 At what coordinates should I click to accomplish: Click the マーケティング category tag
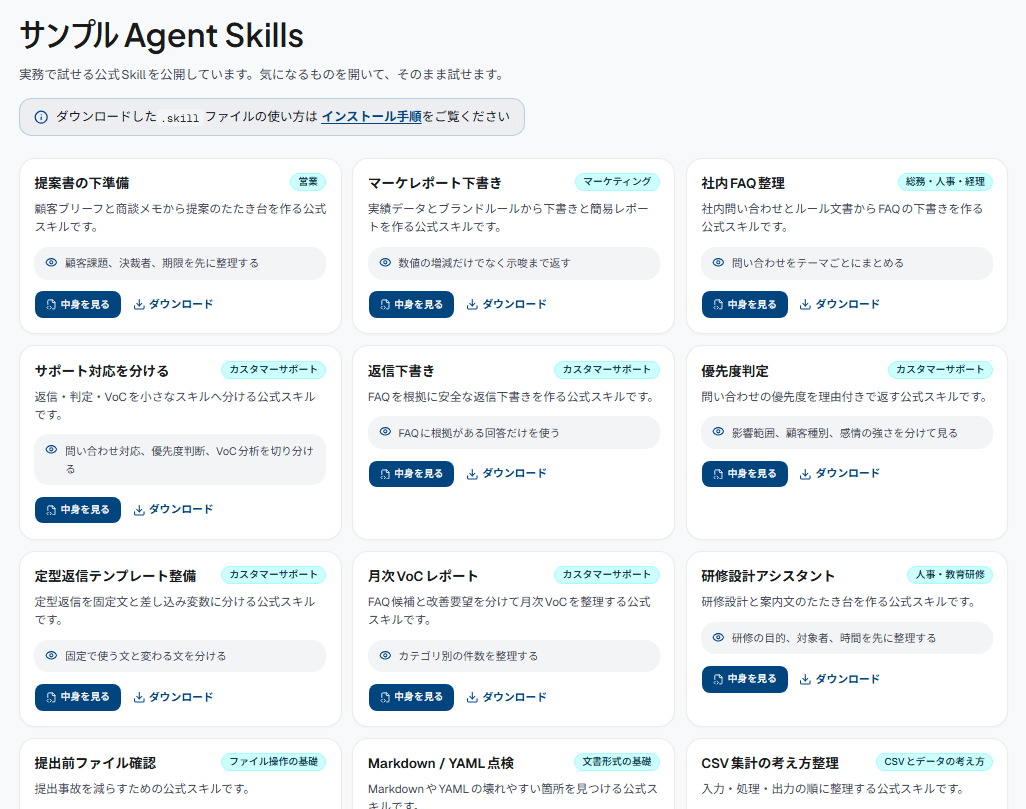pos(617,182)
